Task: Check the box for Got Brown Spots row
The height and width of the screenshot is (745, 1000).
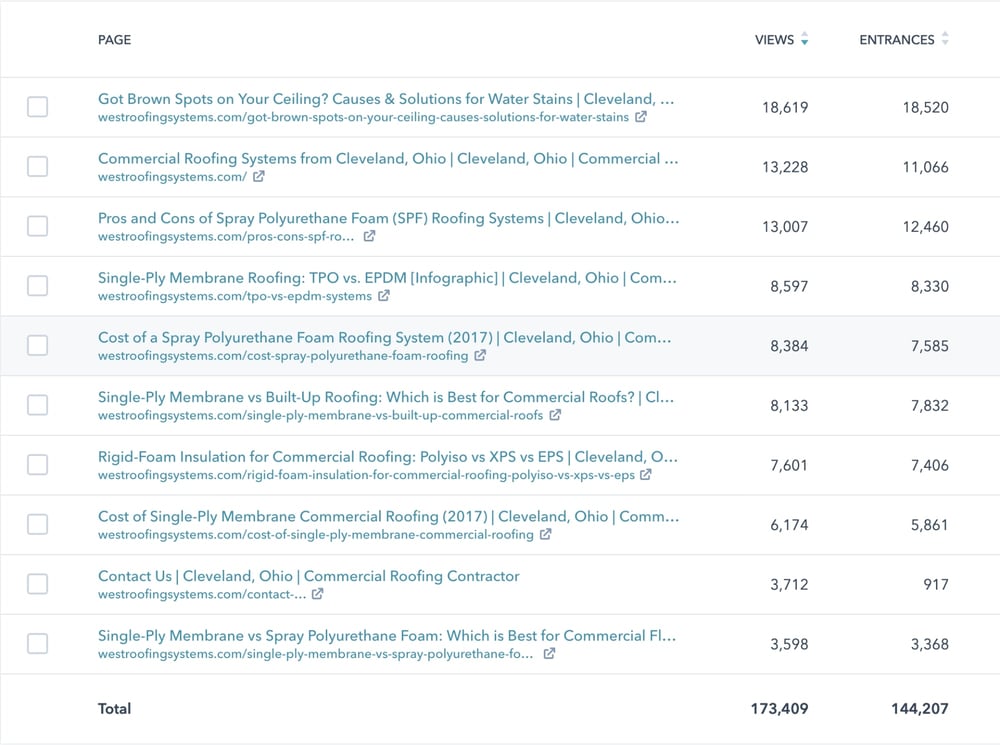Action: tap(37, 107)
